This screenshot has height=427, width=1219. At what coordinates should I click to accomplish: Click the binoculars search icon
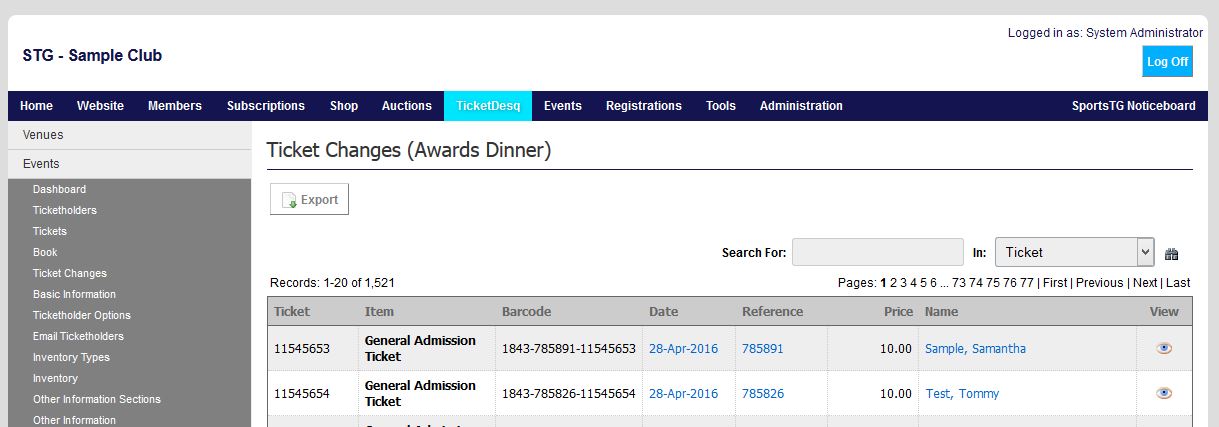[x=1172, y=254]
